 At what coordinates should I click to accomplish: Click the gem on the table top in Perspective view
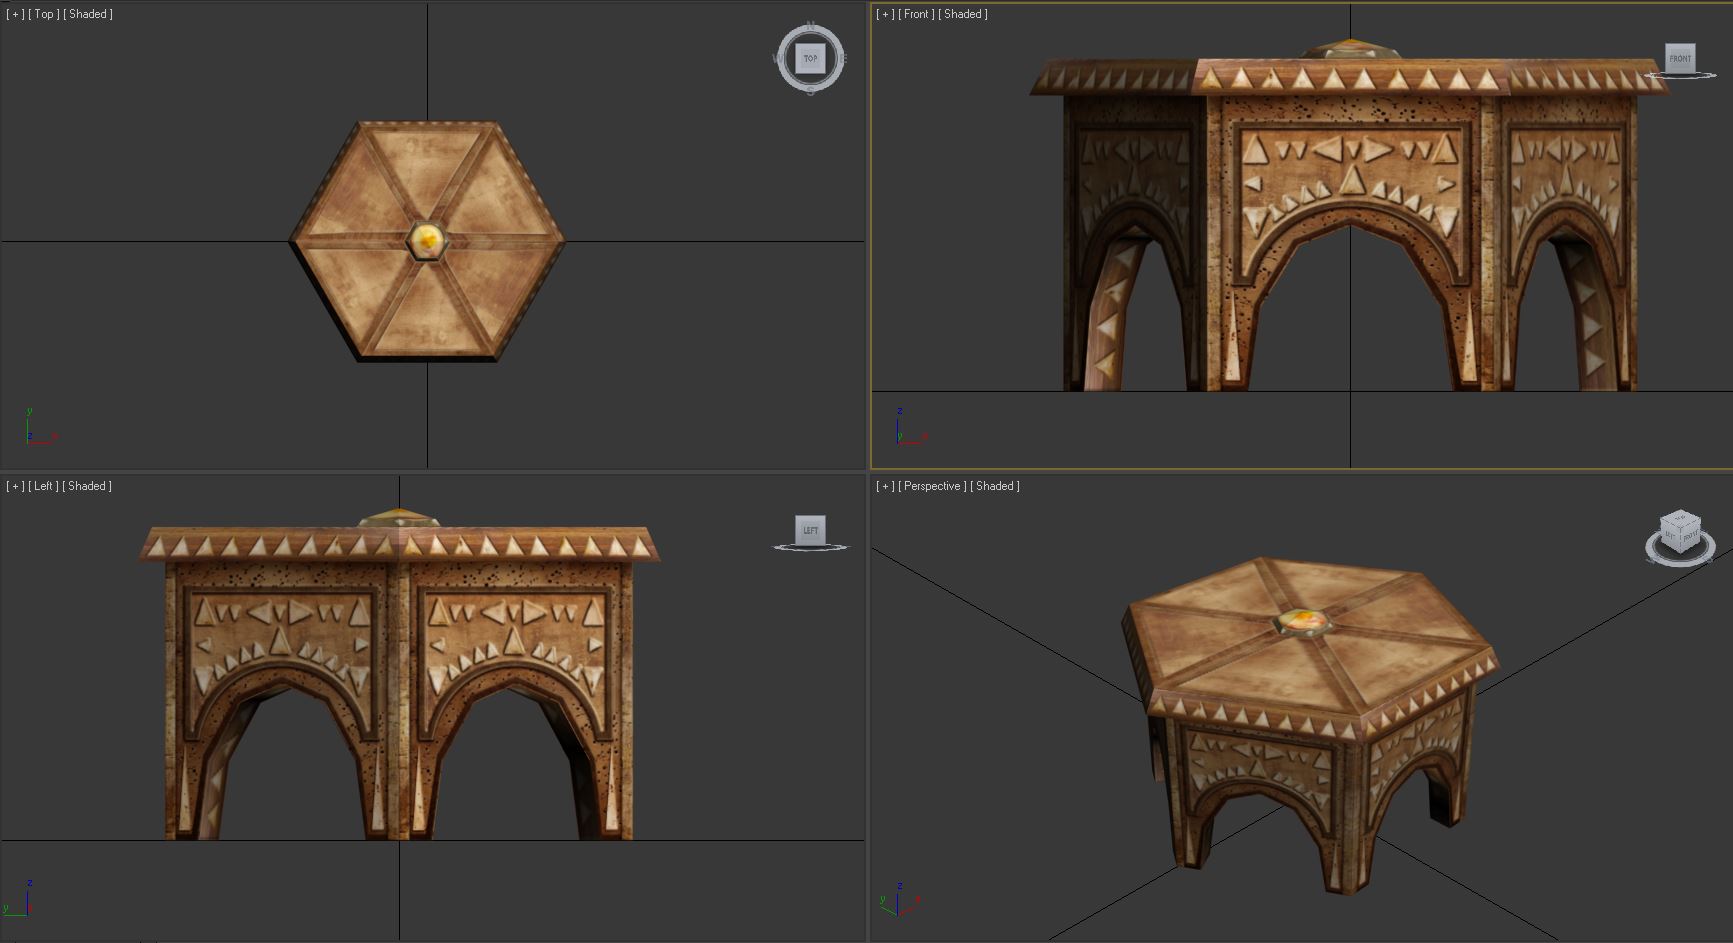[1304, 622]
